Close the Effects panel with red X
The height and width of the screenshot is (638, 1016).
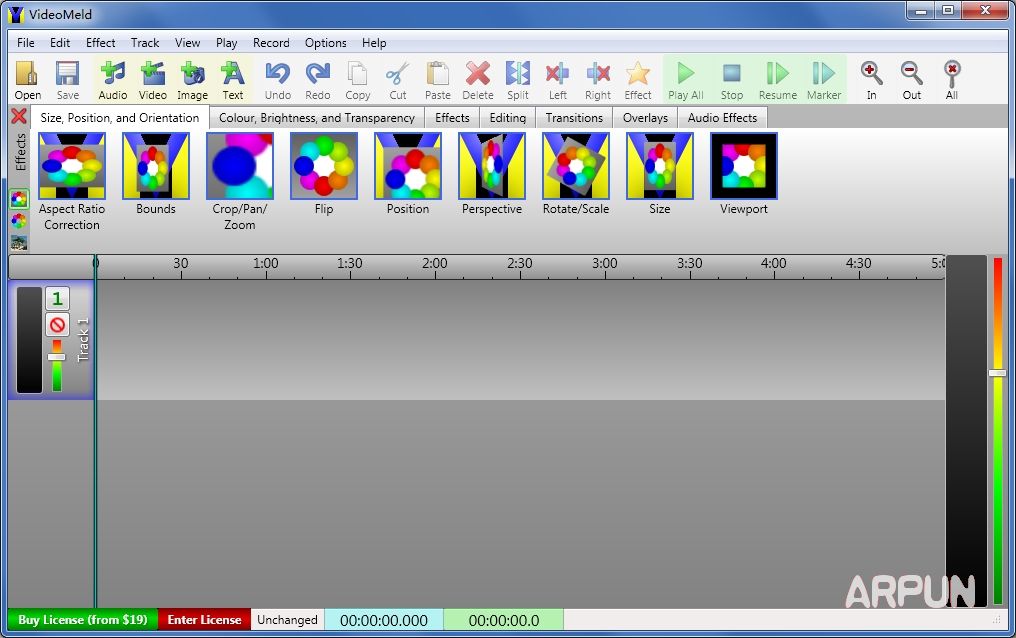pos(18,117)
